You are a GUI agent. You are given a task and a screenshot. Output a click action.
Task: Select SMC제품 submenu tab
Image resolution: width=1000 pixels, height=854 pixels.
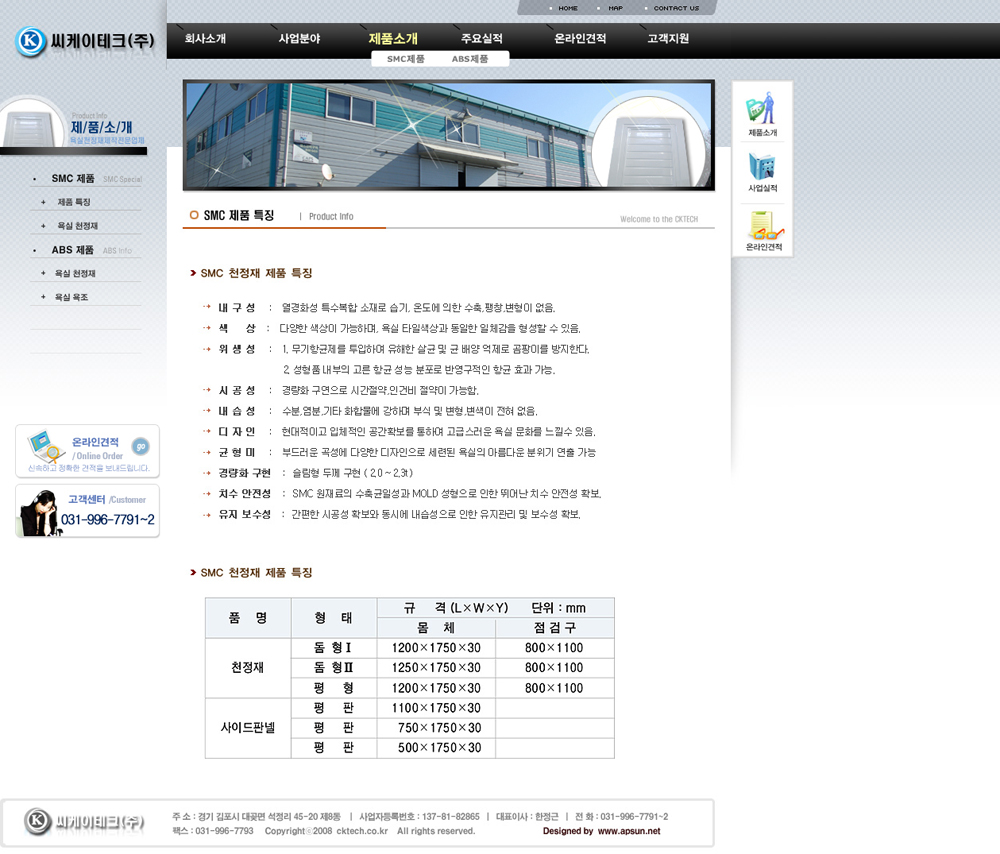tap(406, 59)
